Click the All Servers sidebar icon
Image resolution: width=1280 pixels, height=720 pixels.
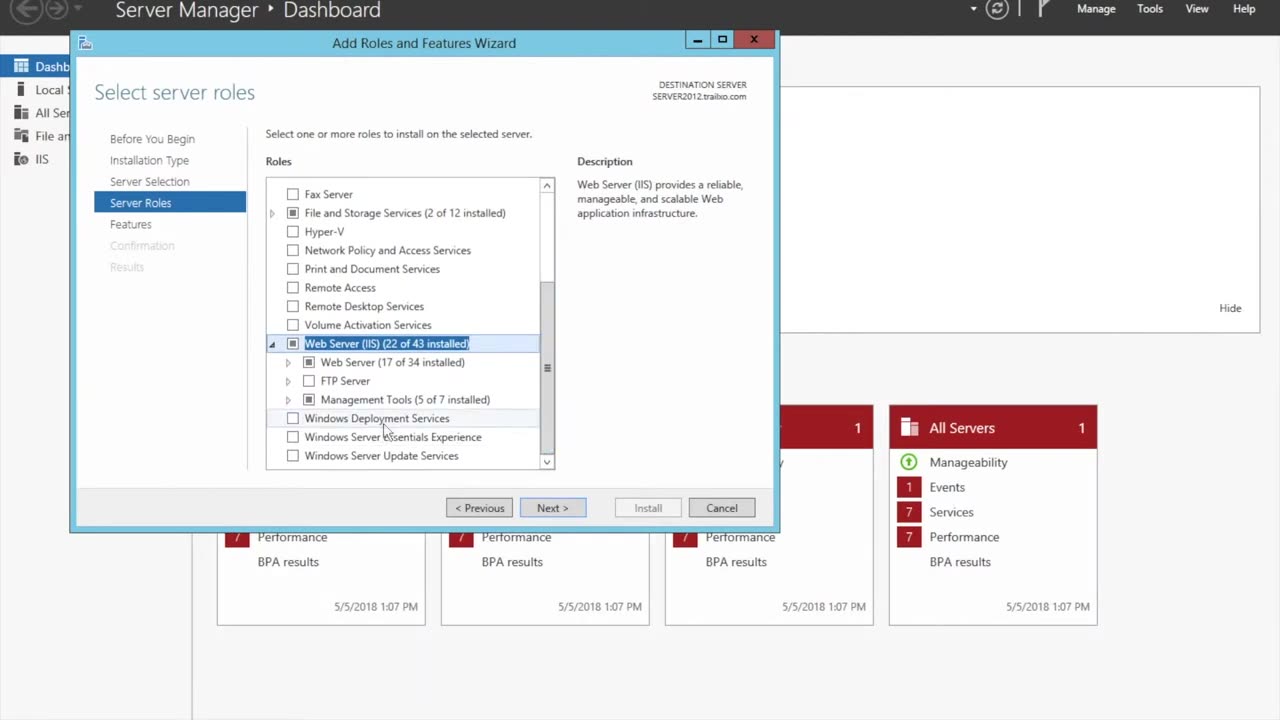pyautogui.click(x=21, y=113)
